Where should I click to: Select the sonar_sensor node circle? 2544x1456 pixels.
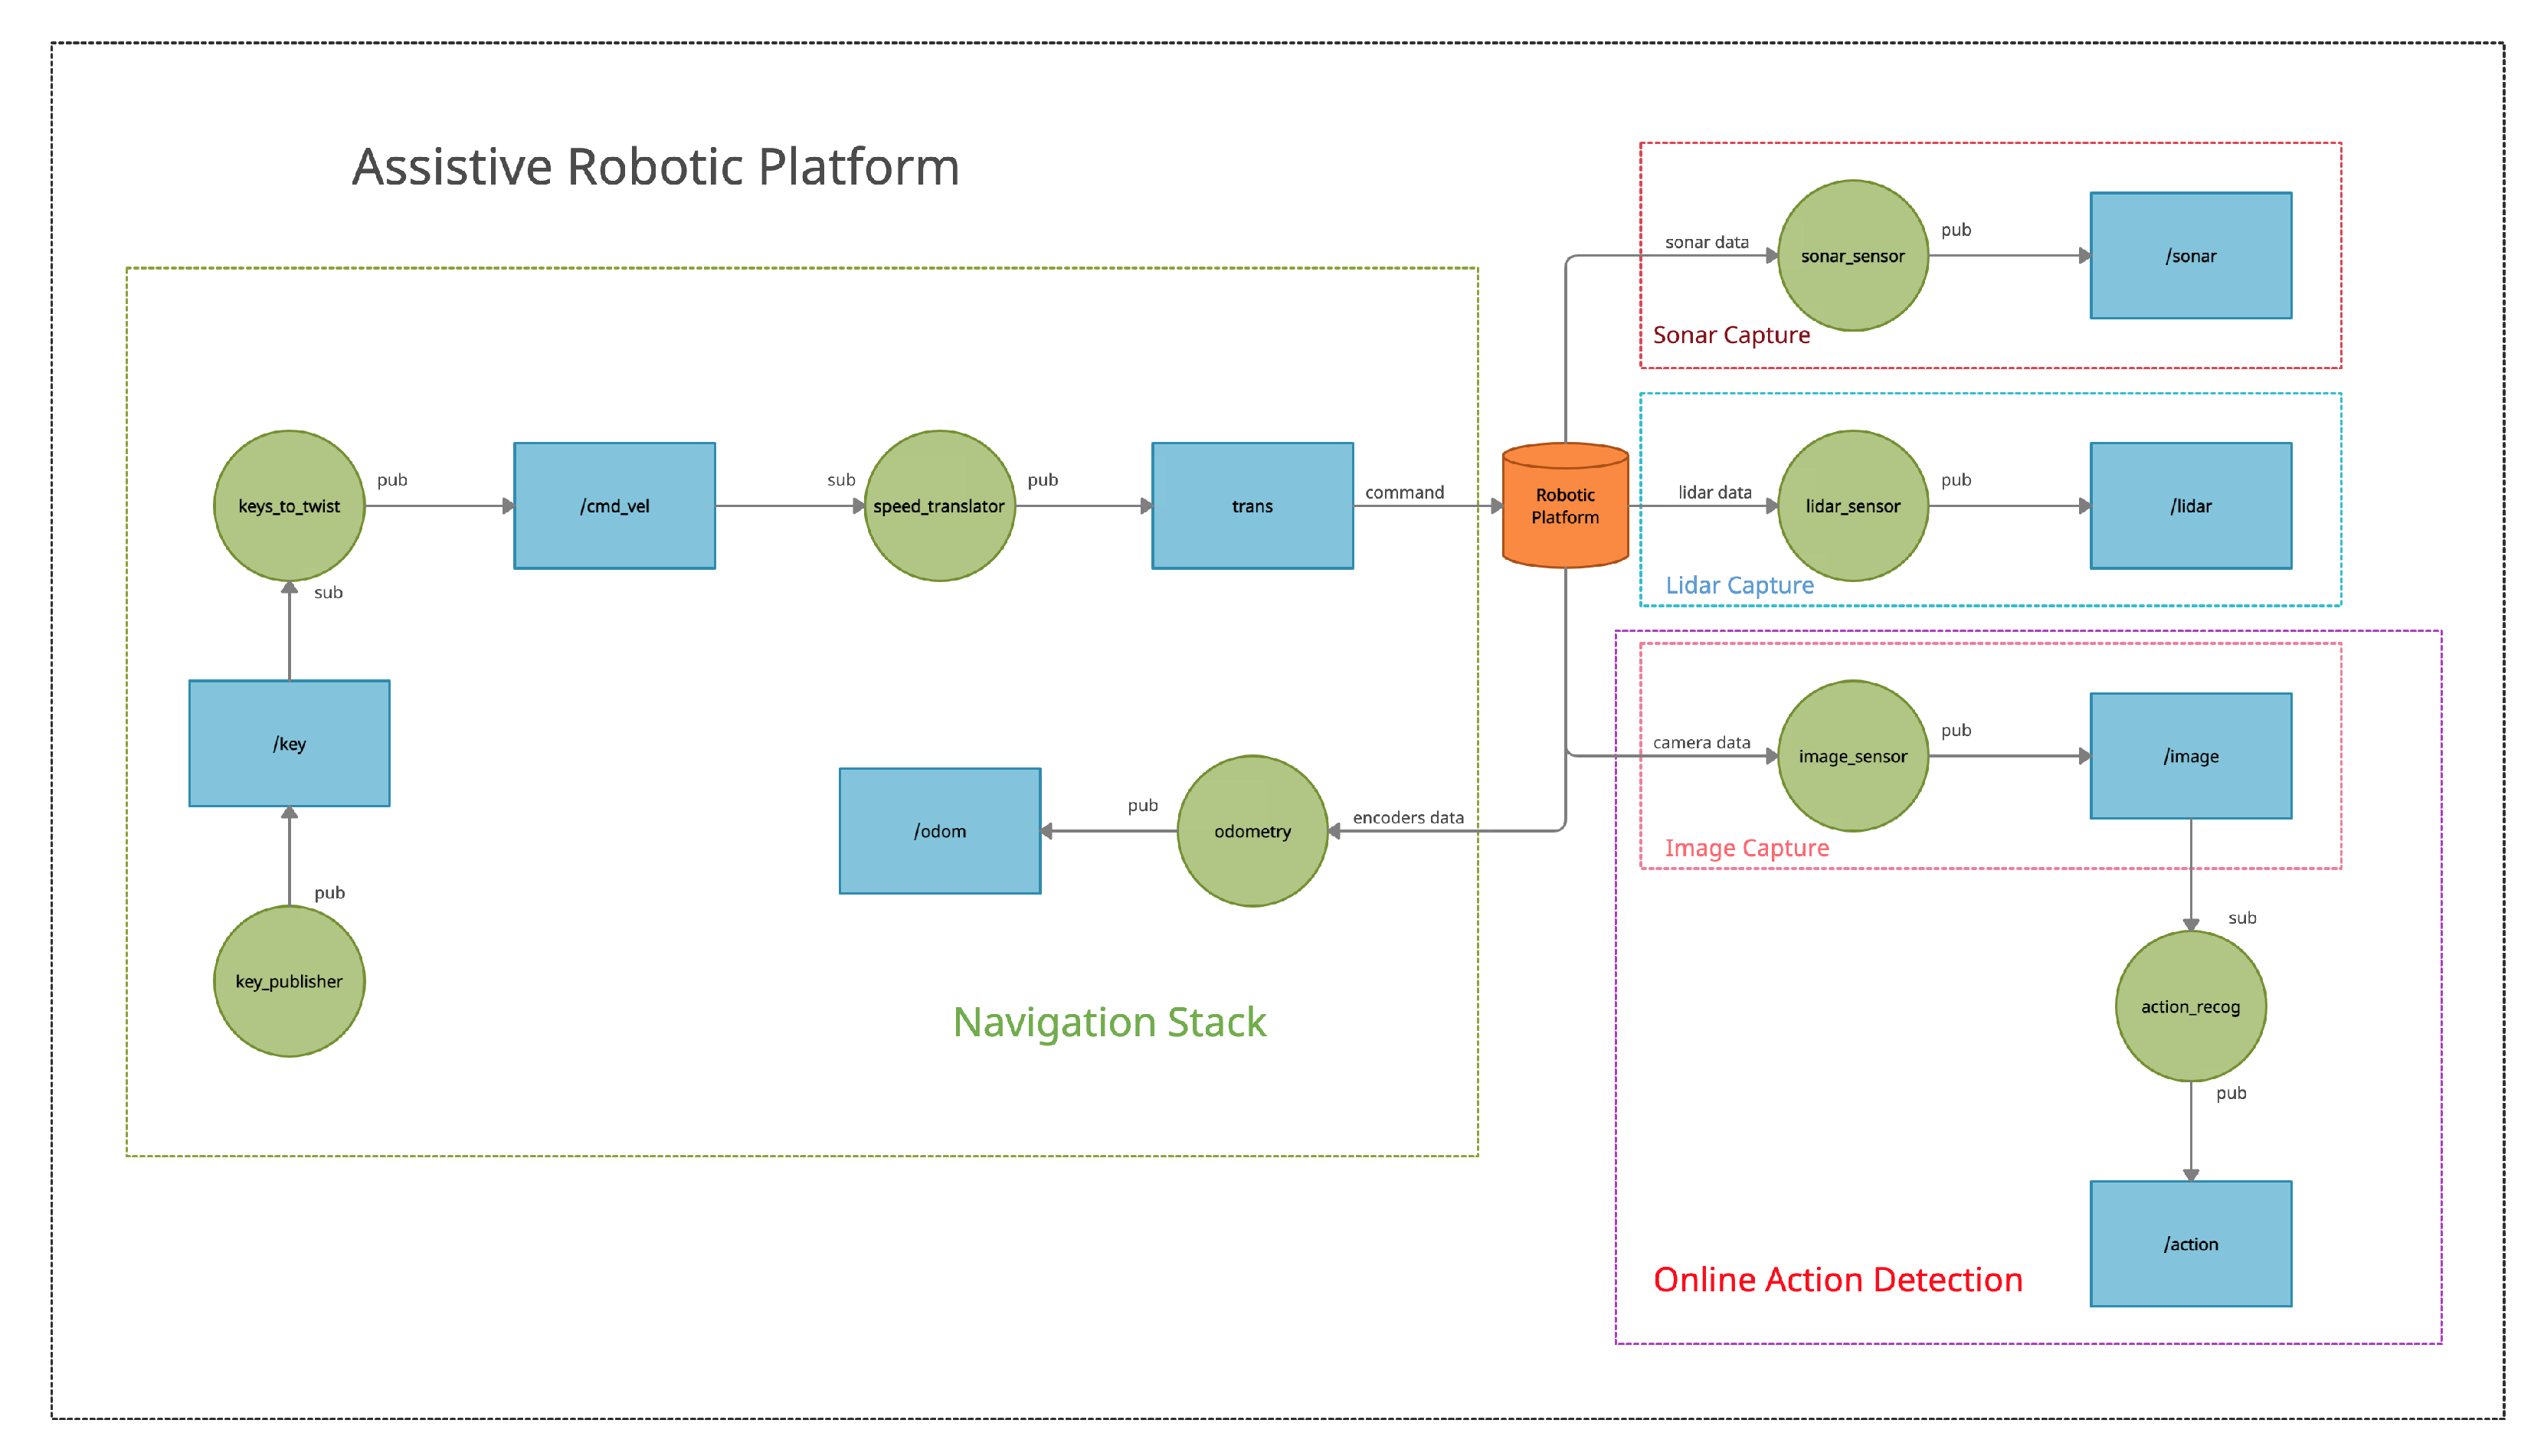(x=1852, y=256)
